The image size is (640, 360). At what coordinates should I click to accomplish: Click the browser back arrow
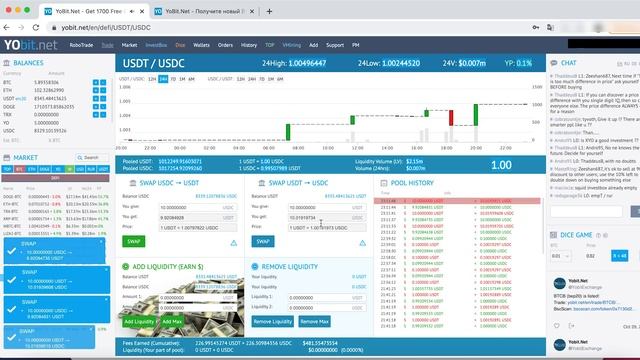click(x=7, y=27)
